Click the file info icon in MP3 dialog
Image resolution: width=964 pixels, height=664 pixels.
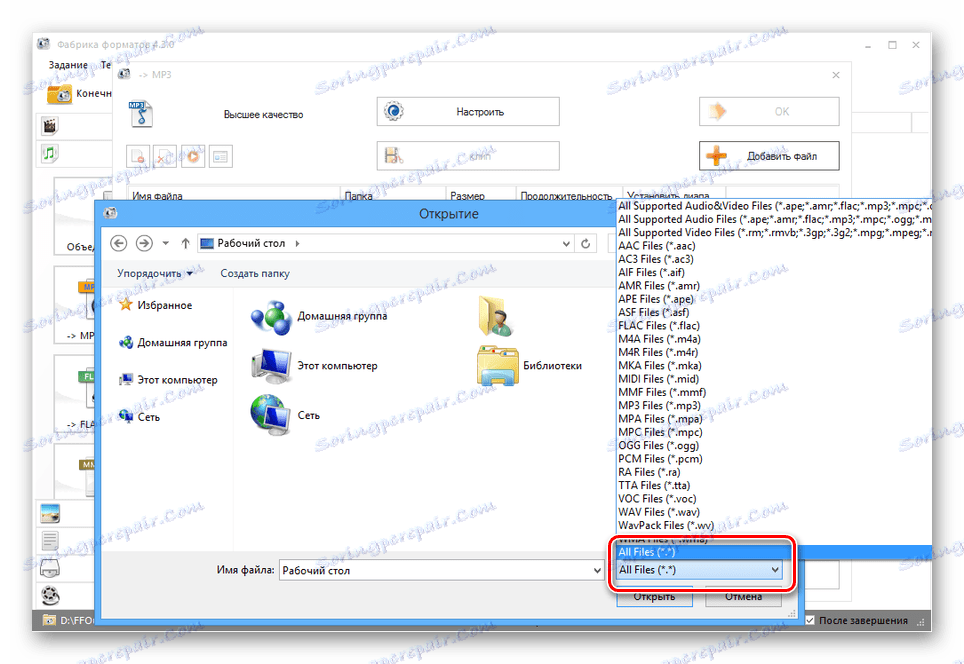point(221,156)
